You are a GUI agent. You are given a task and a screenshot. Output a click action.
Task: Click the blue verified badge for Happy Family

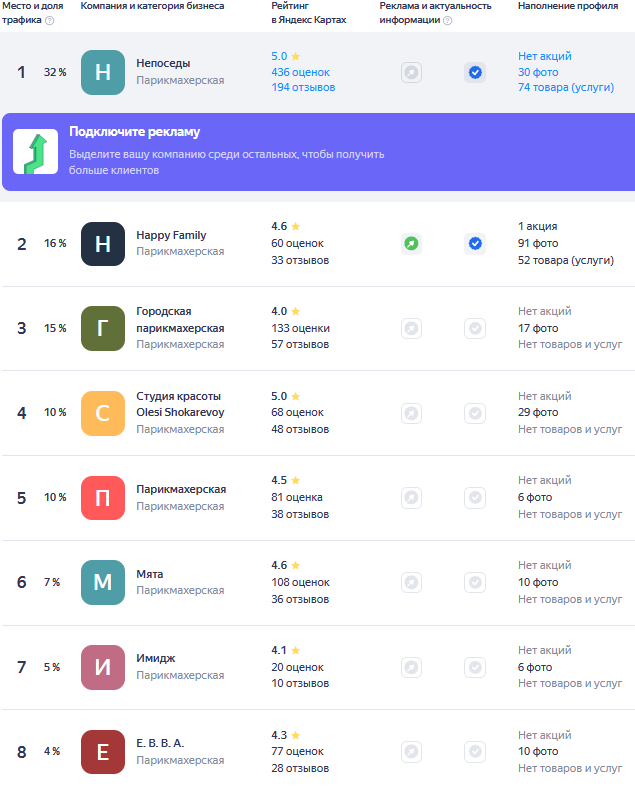click(475, 244)
